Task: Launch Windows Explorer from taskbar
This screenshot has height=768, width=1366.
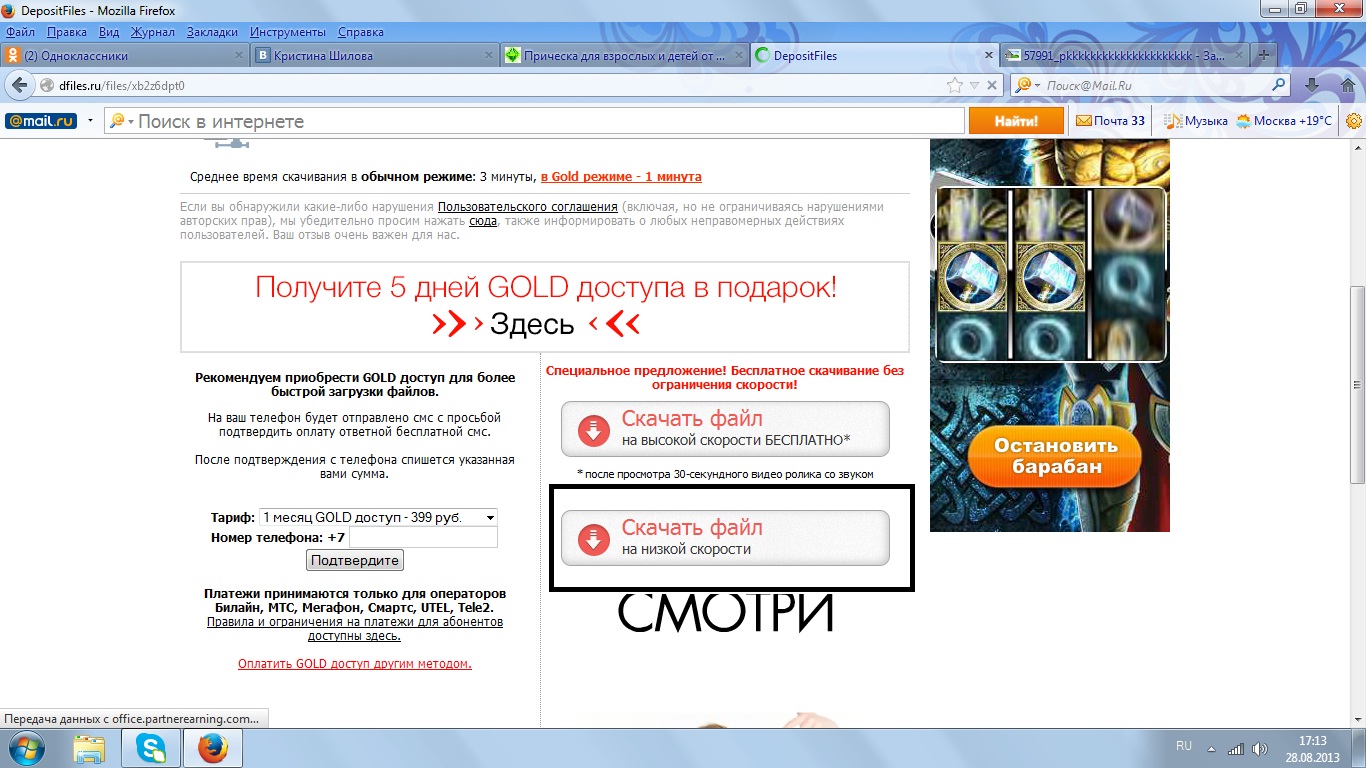Action: pos(89,748)
